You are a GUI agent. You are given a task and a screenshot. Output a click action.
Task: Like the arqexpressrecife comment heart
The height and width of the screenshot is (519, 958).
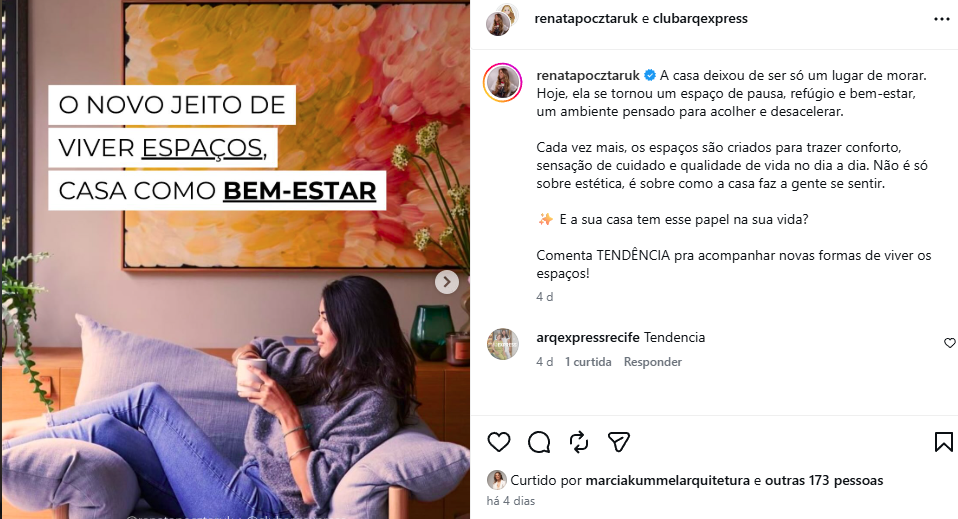(949, 343)
